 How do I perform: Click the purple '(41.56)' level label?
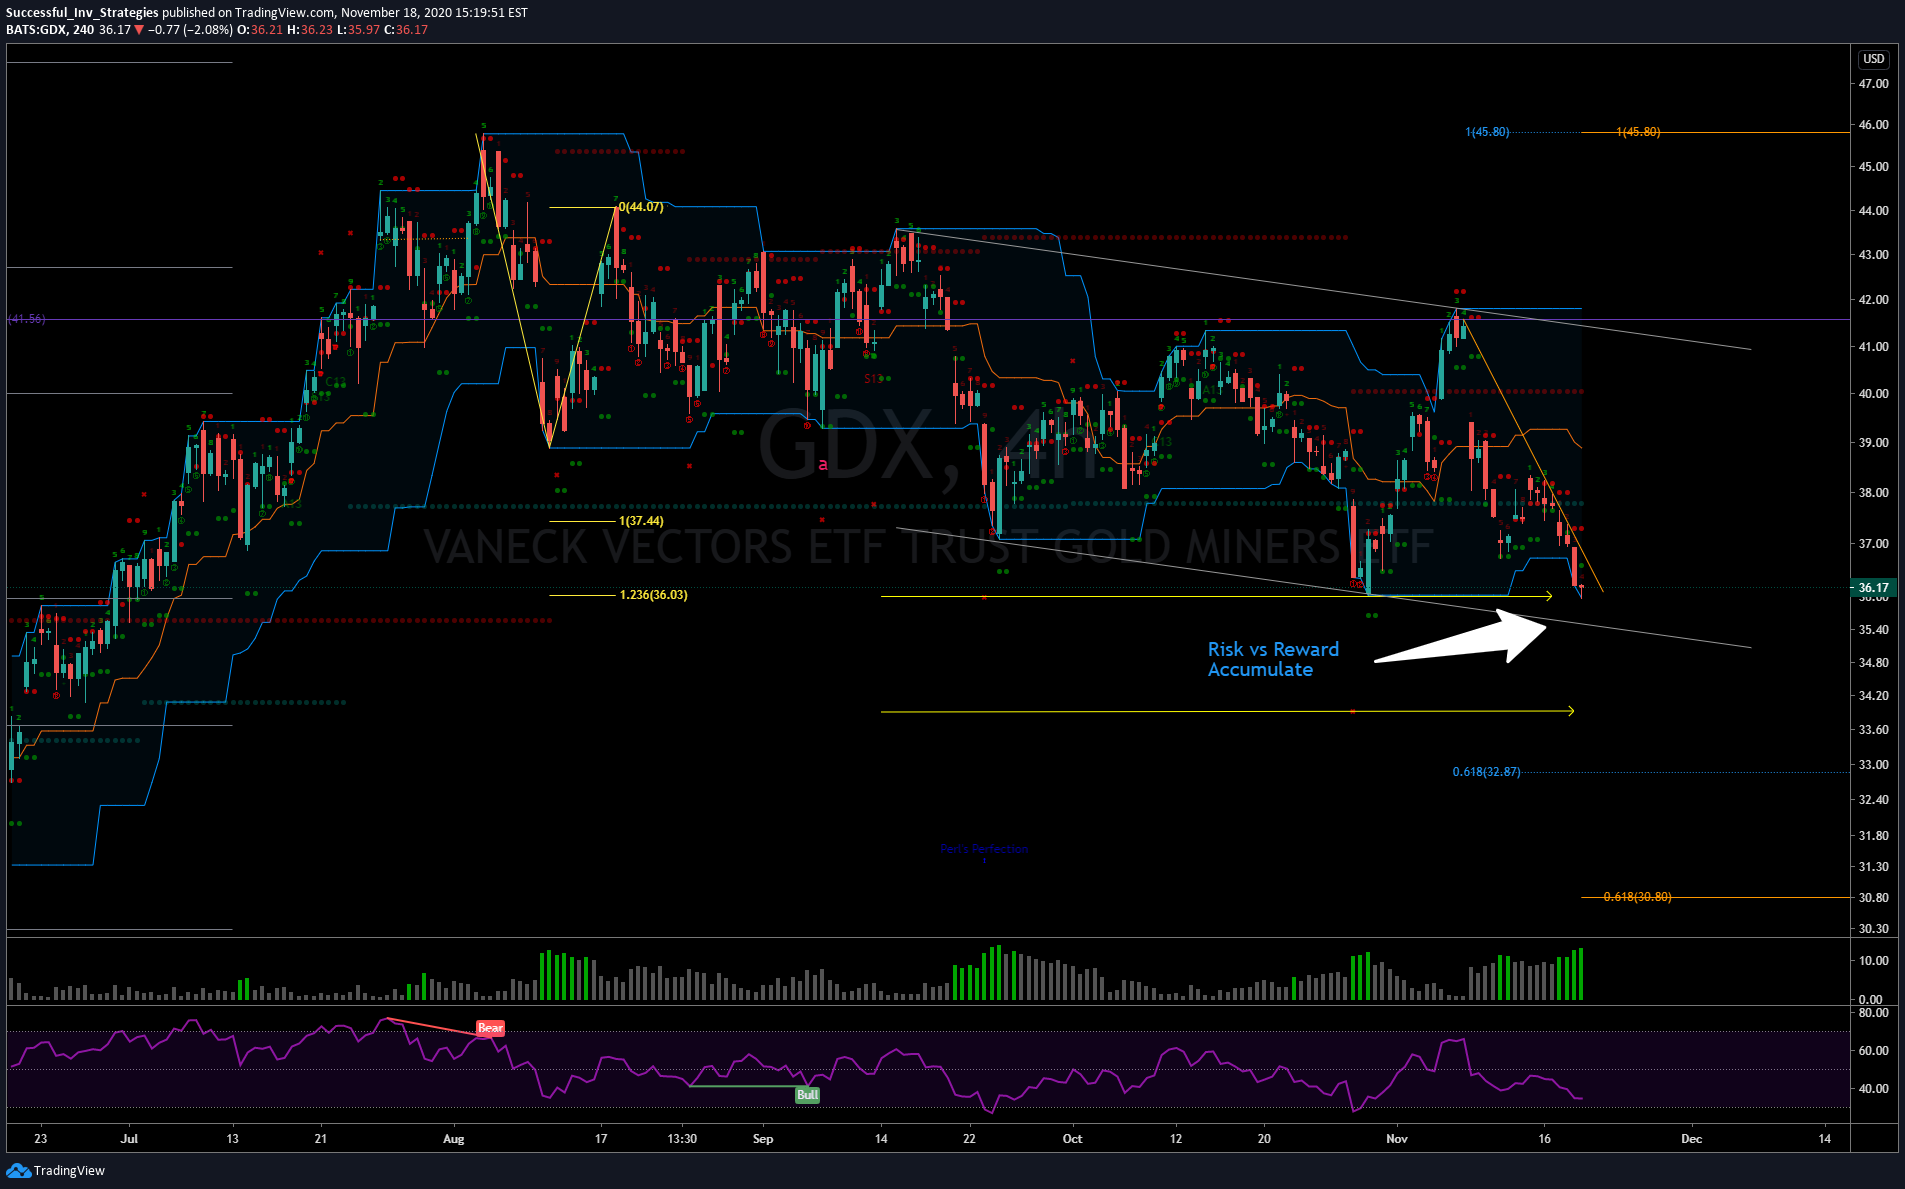(x=26, y=319)
